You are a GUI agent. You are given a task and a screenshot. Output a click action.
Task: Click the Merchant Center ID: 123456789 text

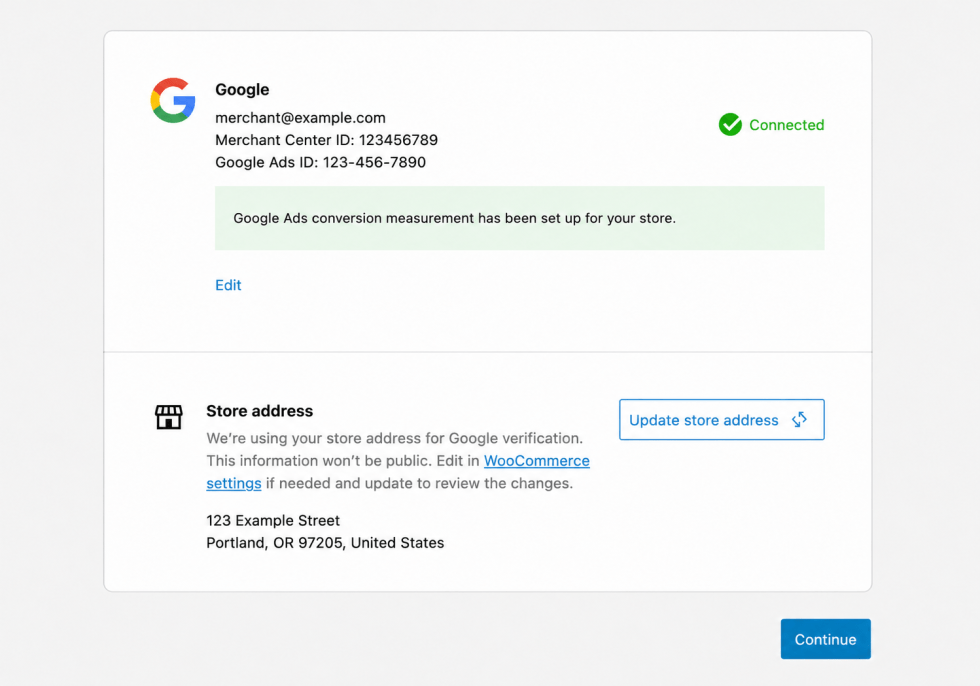point(326,140)
